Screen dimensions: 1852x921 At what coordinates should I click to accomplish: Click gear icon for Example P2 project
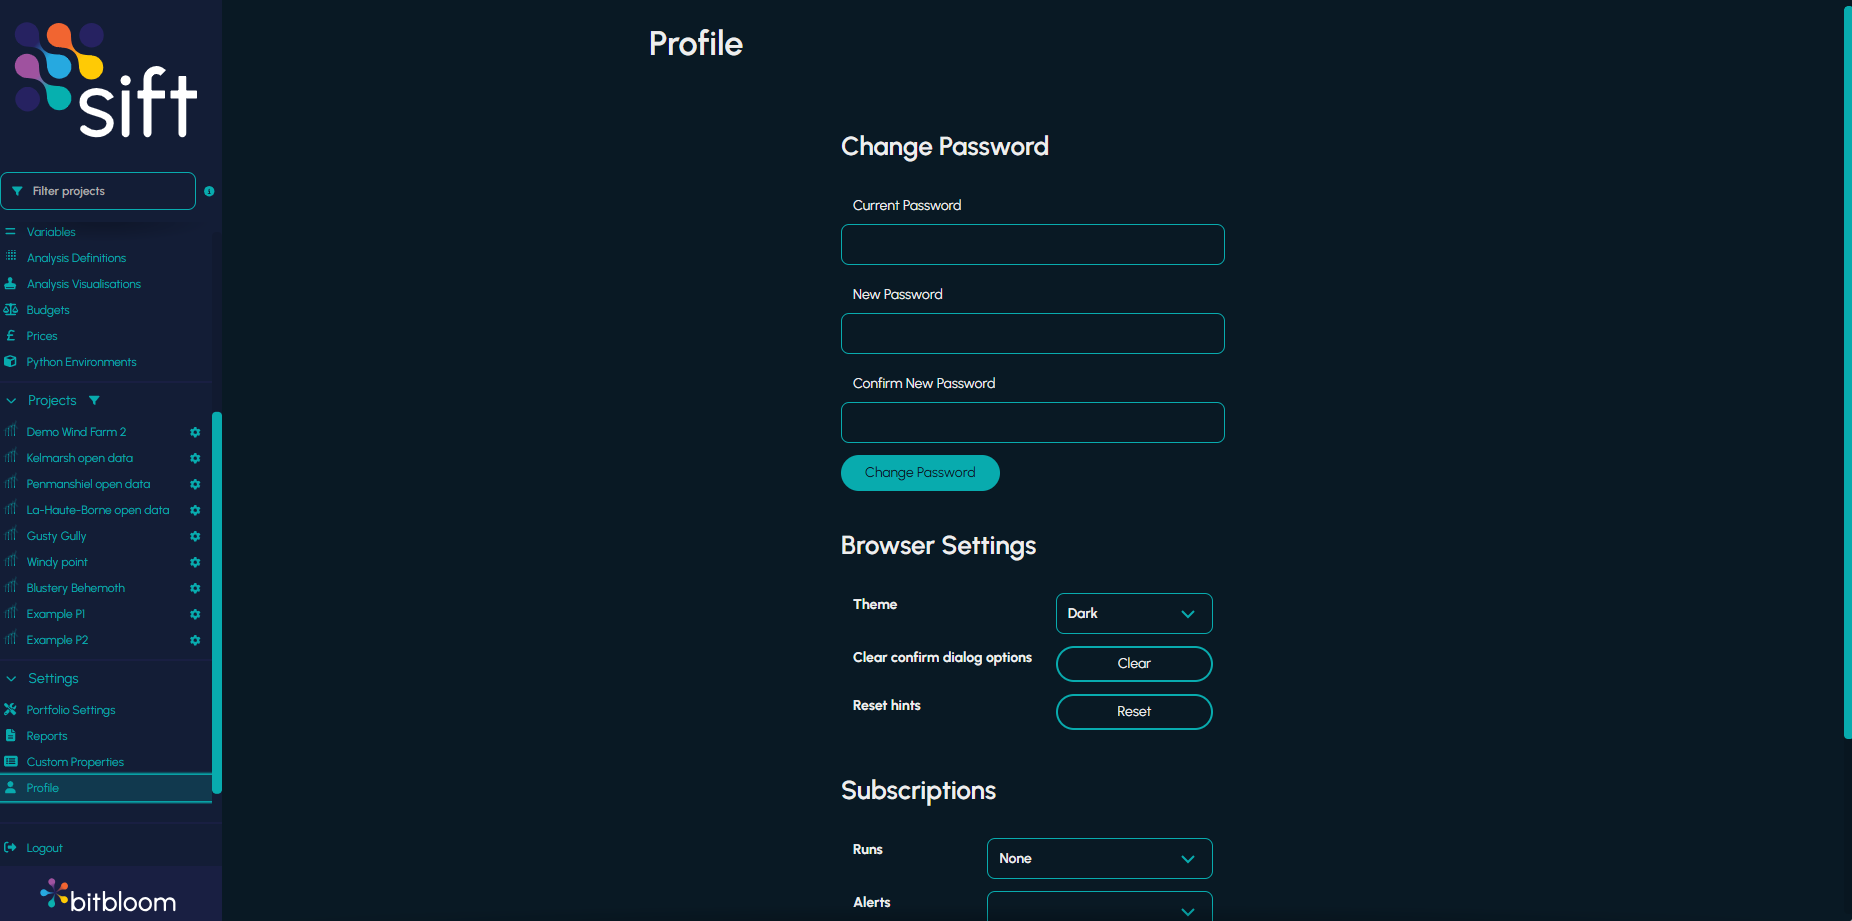pos(195,640)
